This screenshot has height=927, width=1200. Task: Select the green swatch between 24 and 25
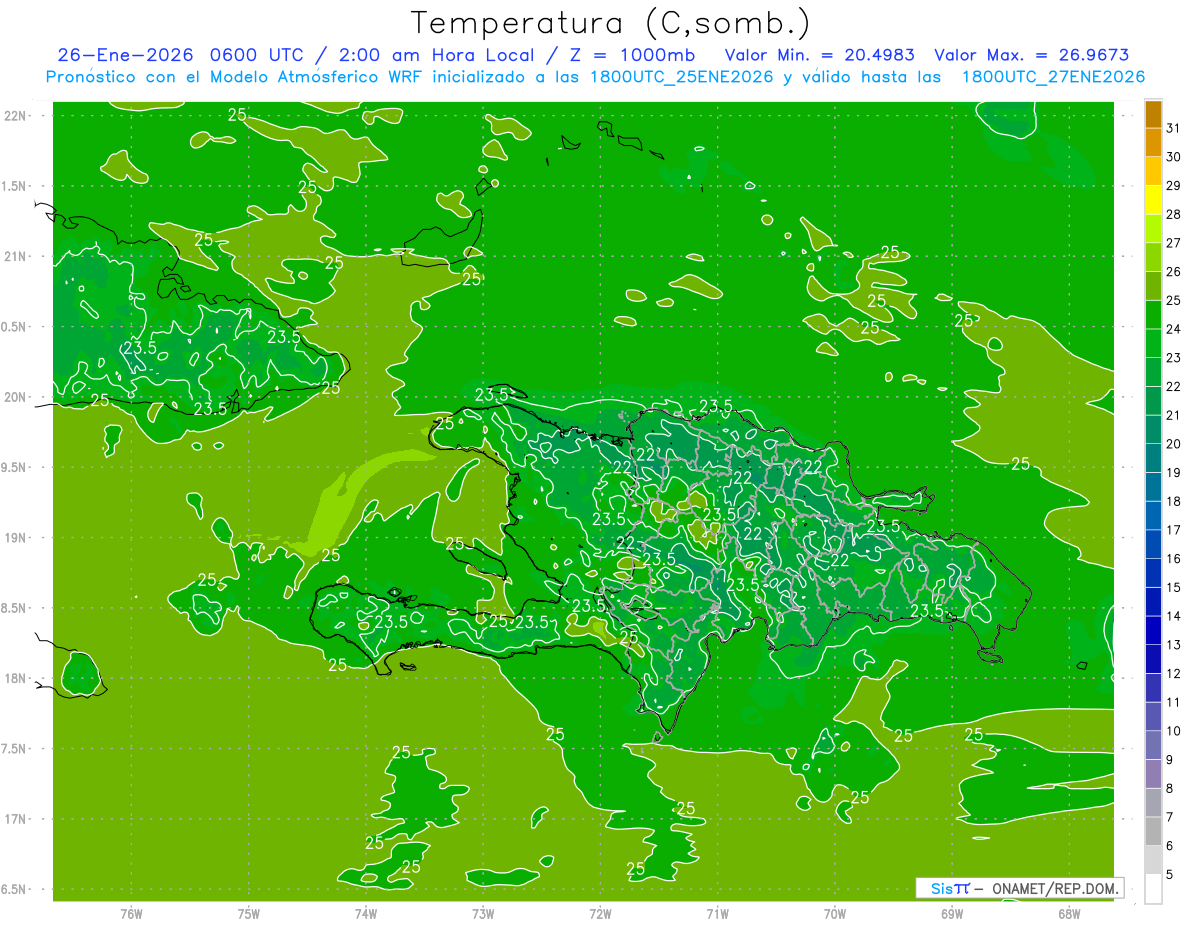point(1153,315)
